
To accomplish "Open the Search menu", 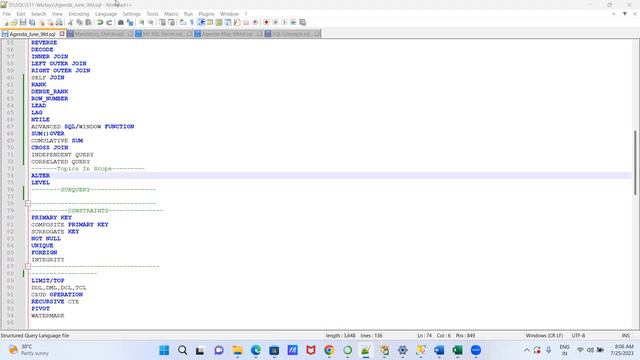I will (38, 14).
